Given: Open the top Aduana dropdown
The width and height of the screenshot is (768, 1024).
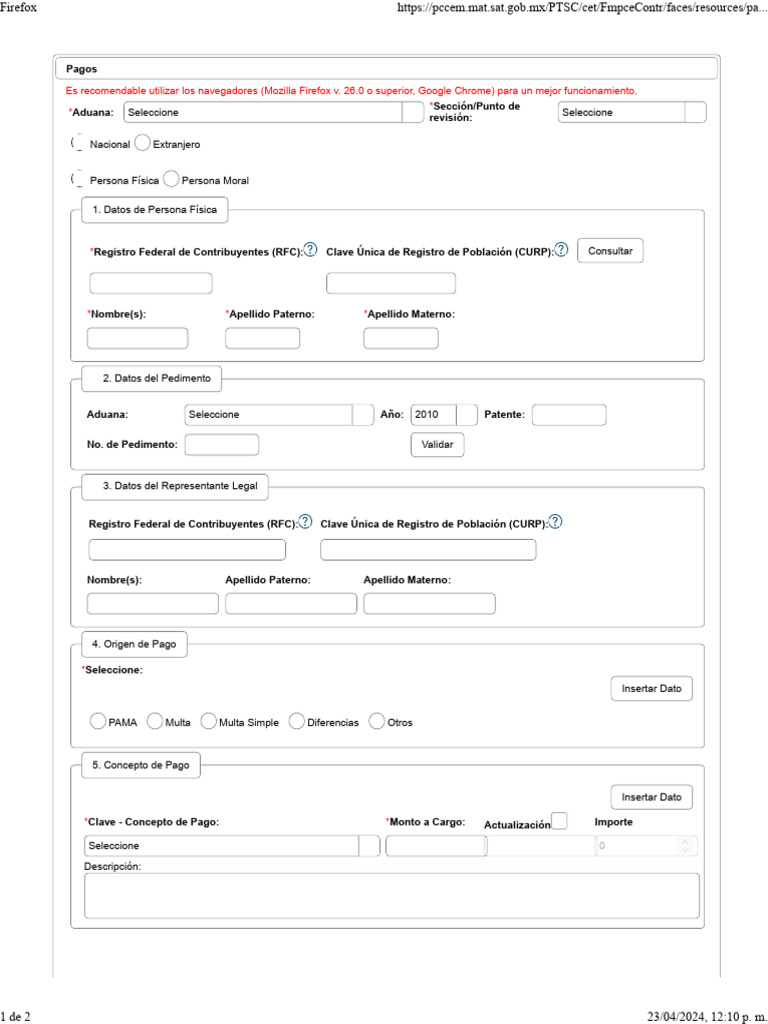Looking at the screenshot, I should (x=412, y=112).
